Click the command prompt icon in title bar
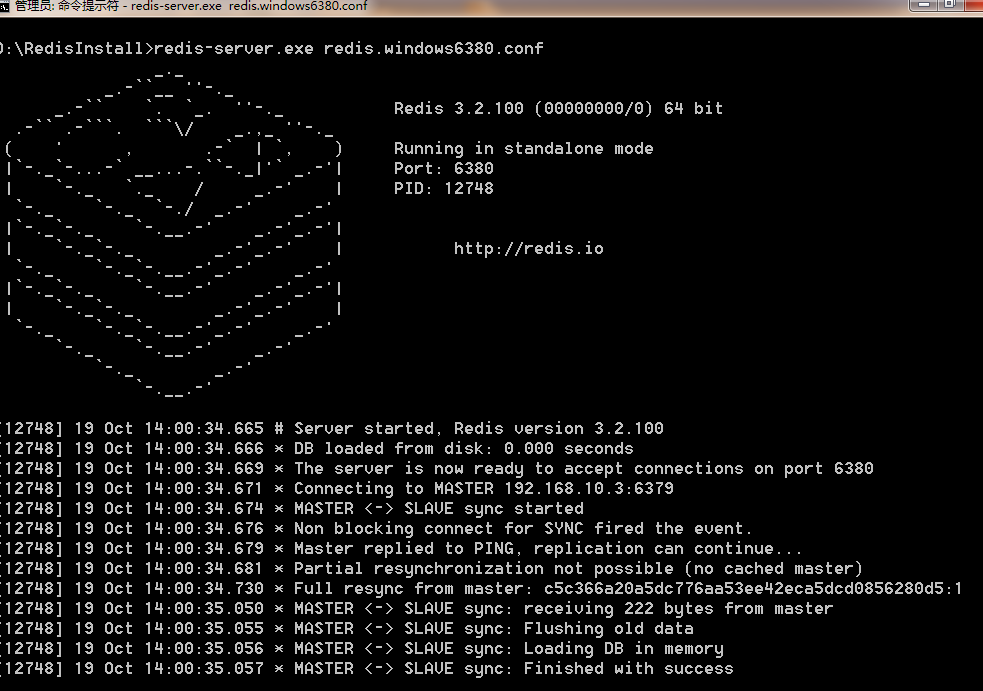The height and width of the screenshot is (691, 983). coord(4,6)
